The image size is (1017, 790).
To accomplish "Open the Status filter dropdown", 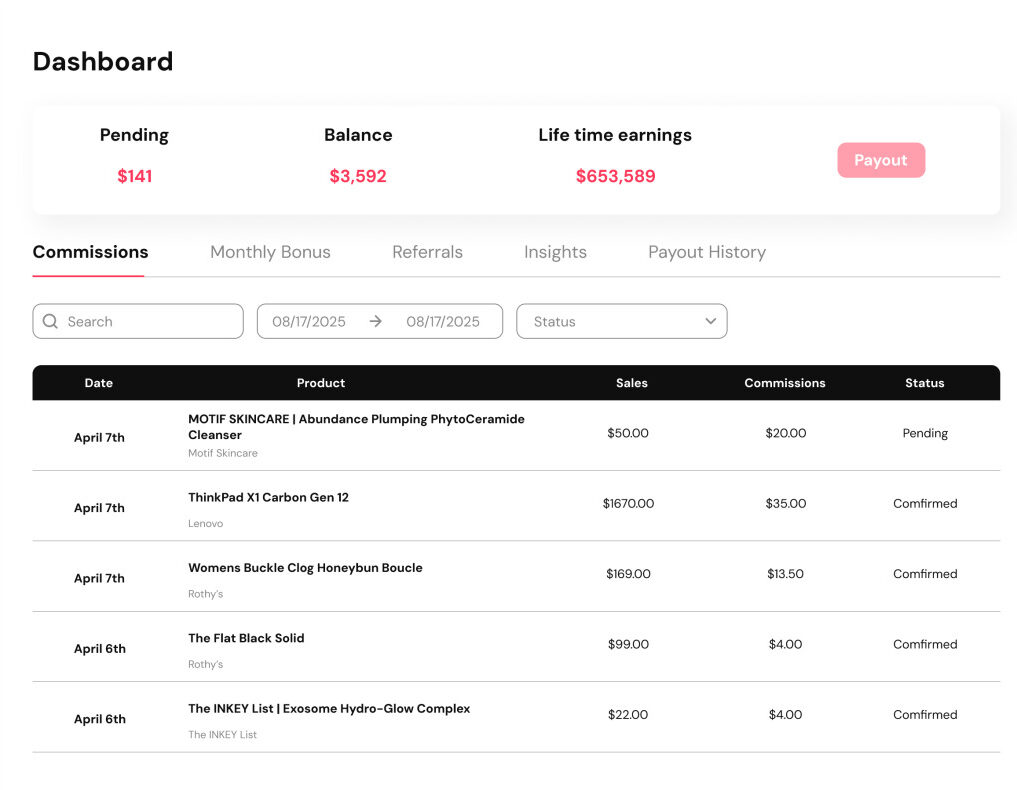I will [x=620, y=321].
